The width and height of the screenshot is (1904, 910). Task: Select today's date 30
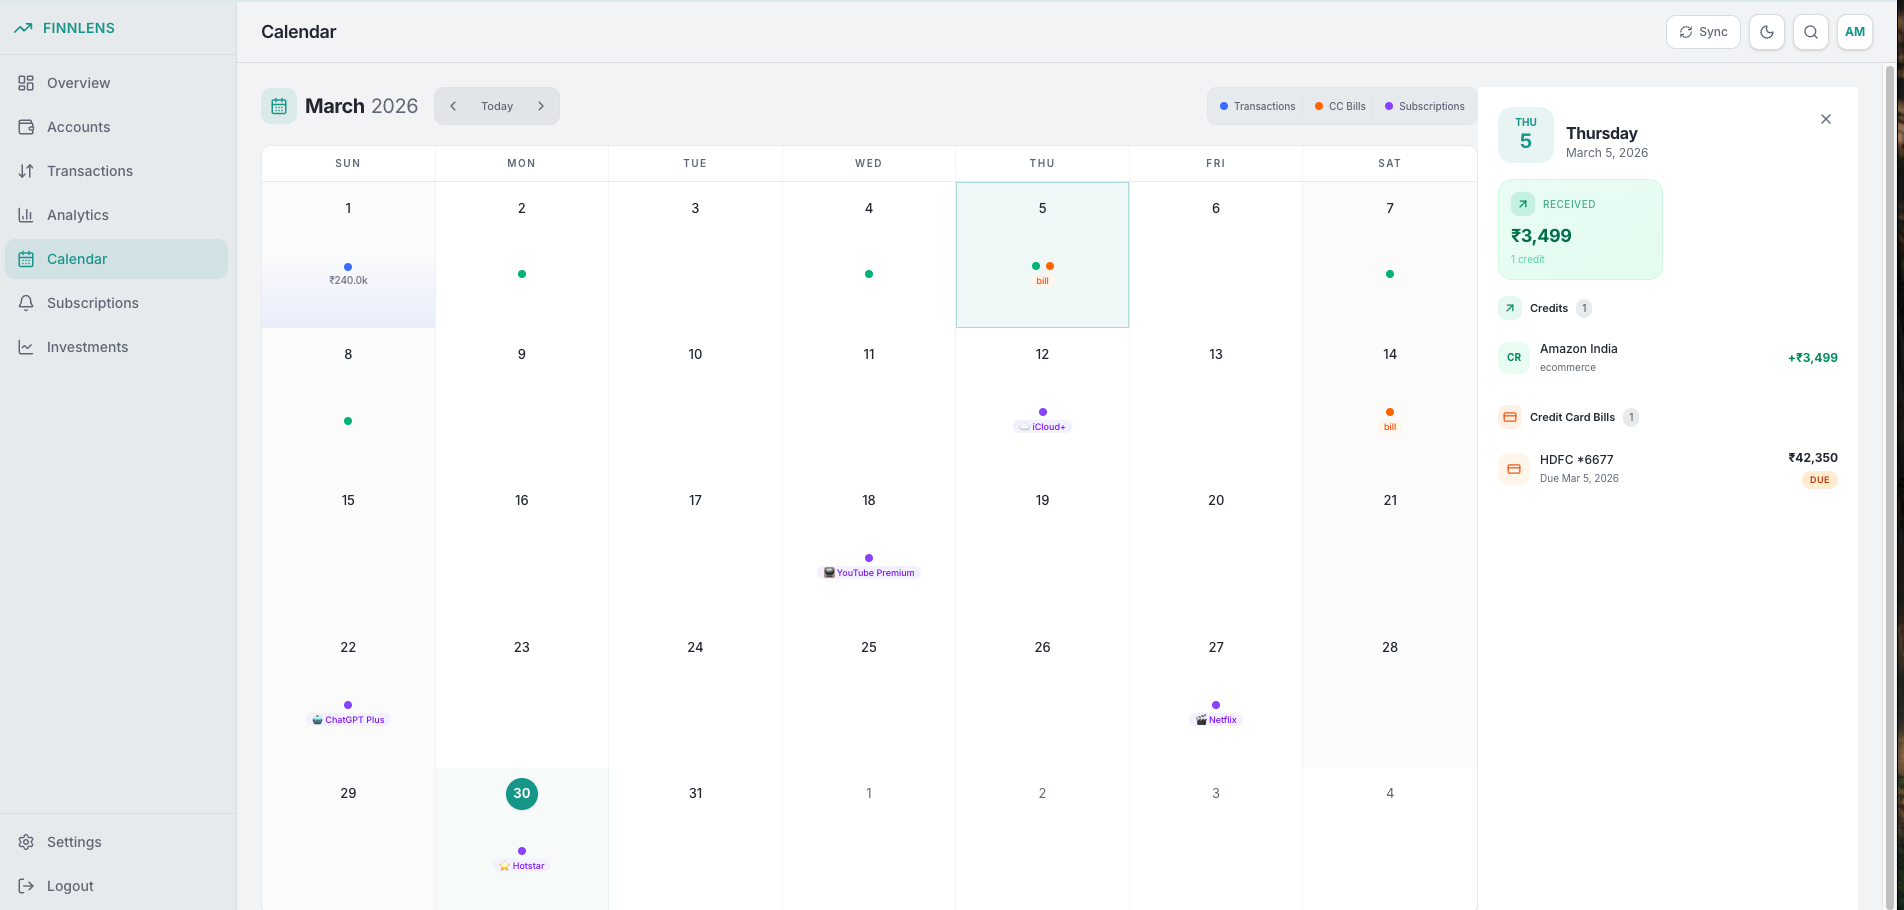point(522,794)
